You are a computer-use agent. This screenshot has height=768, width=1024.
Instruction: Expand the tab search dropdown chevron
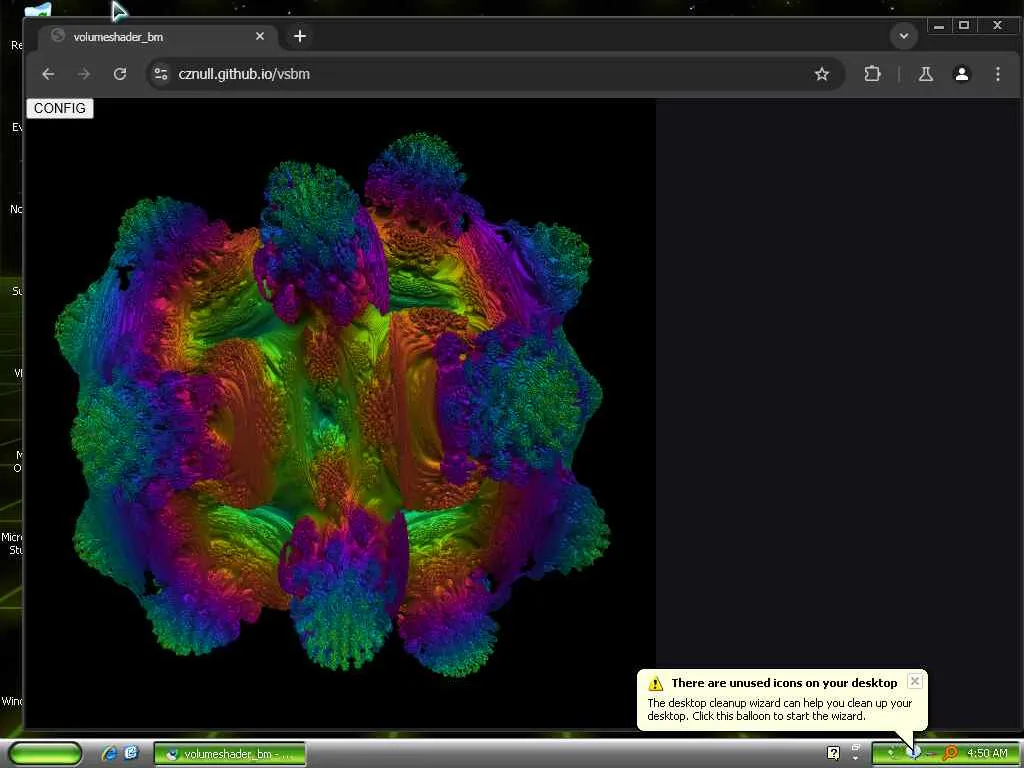coord(904,36)
